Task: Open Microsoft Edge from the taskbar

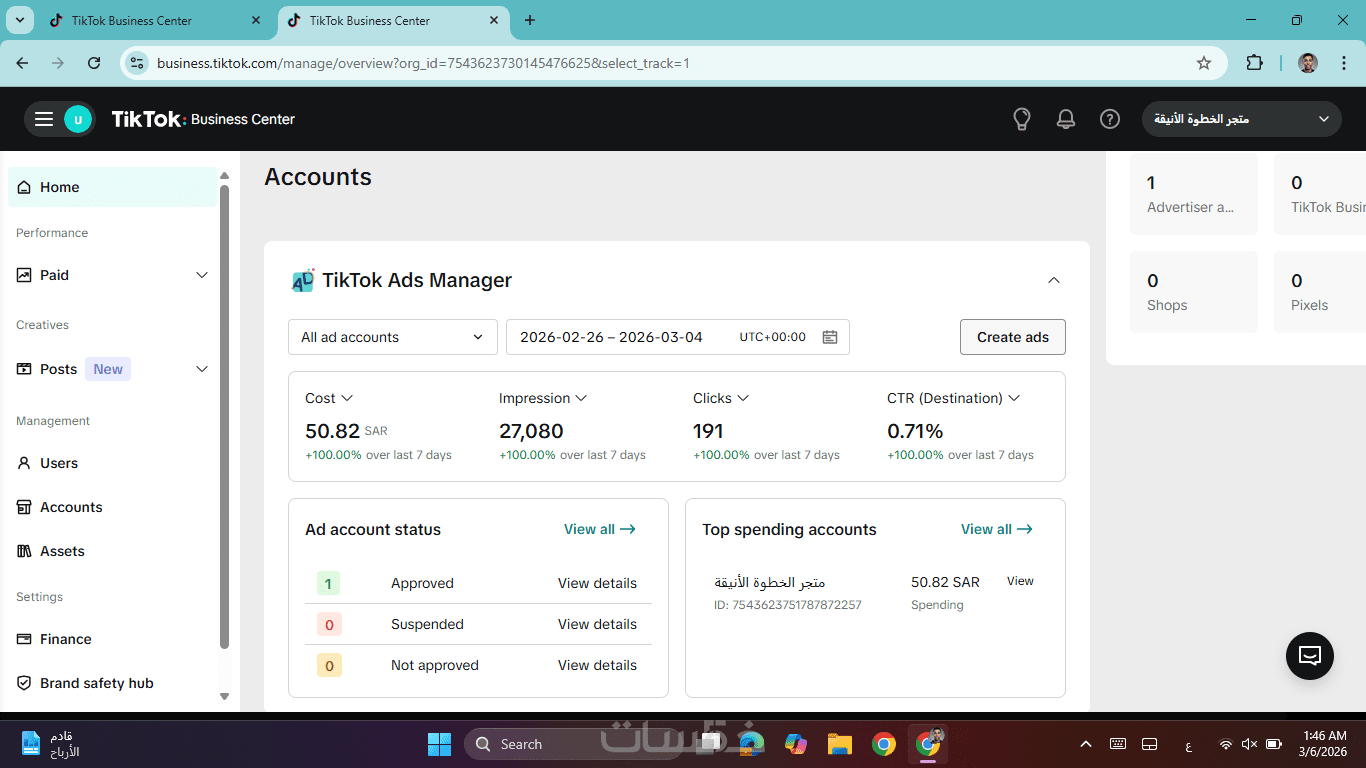Action: (751, 744)
